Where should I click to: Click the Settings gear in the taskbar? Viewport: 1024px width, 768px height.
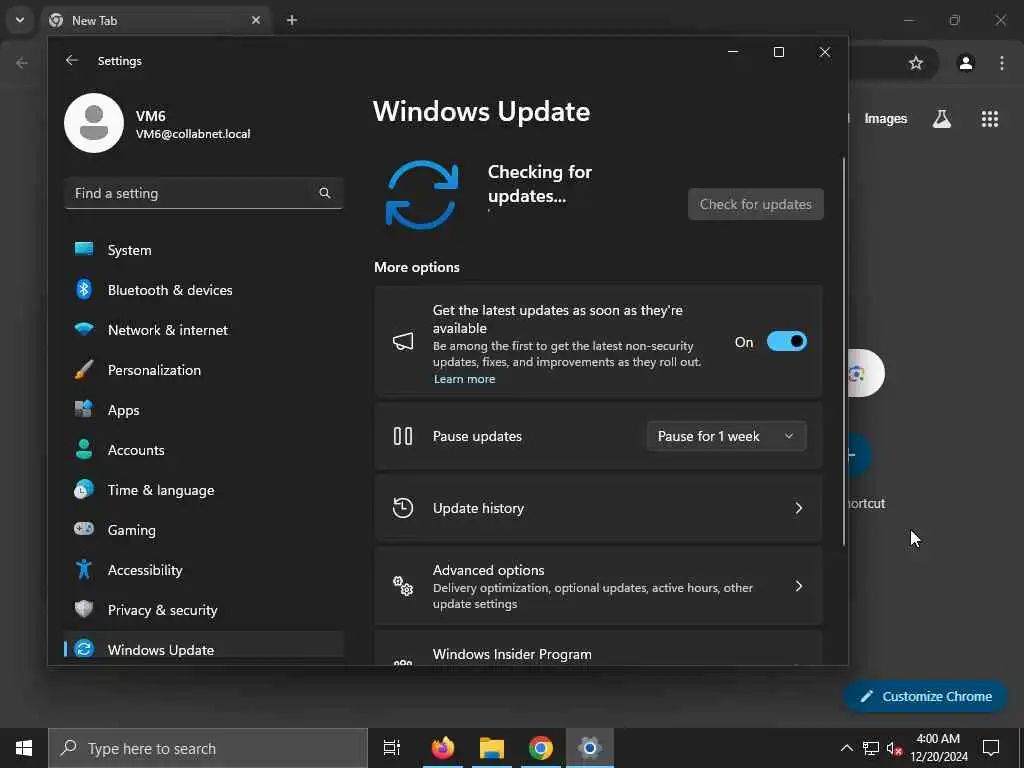coord(590,748)
